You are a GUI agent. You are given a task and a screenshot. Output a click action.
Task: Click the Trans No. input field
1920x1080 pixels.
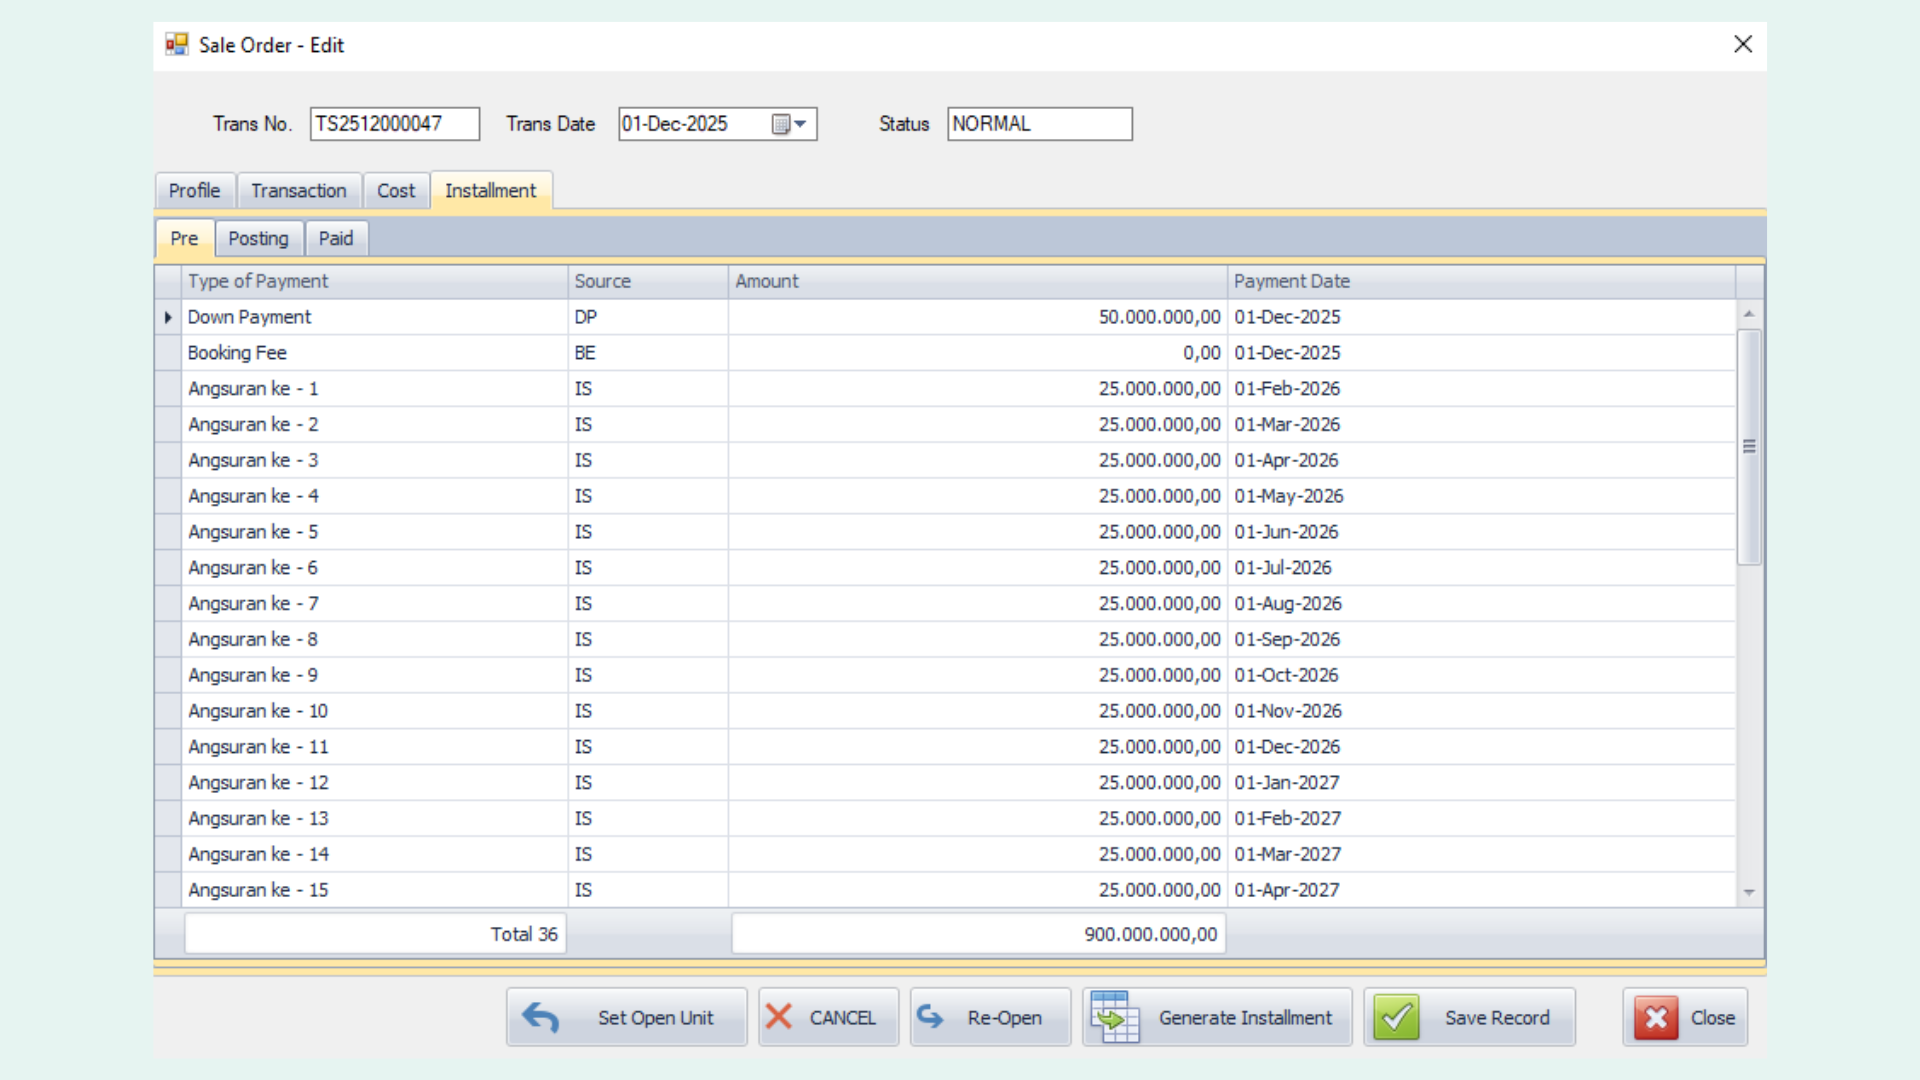point(394,124)
